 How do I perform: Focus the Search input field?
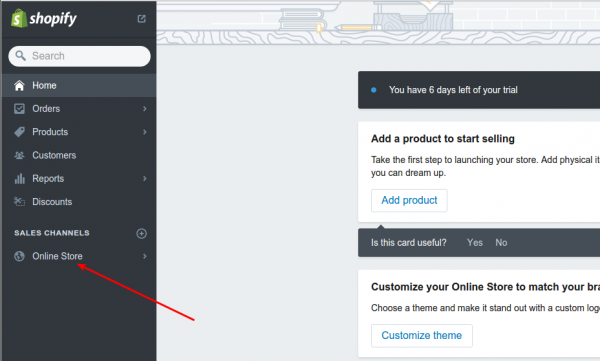point(80,56)
